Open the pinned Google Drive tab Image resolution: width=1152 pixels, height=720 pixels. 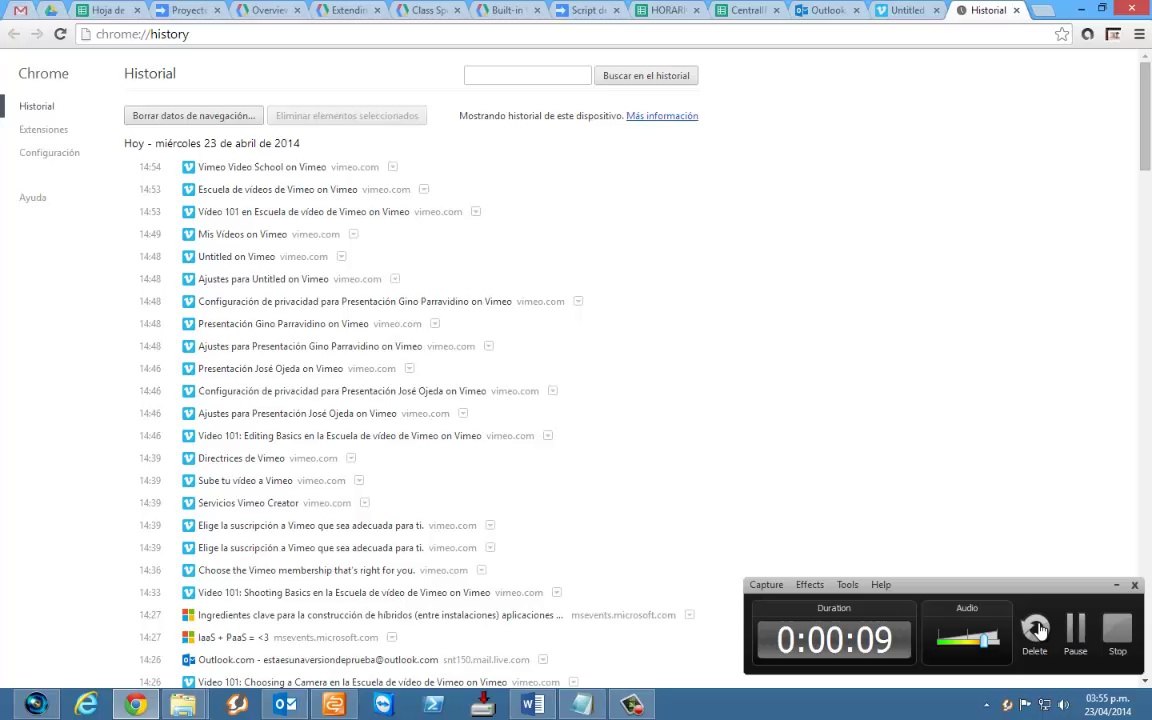(51, 10)
